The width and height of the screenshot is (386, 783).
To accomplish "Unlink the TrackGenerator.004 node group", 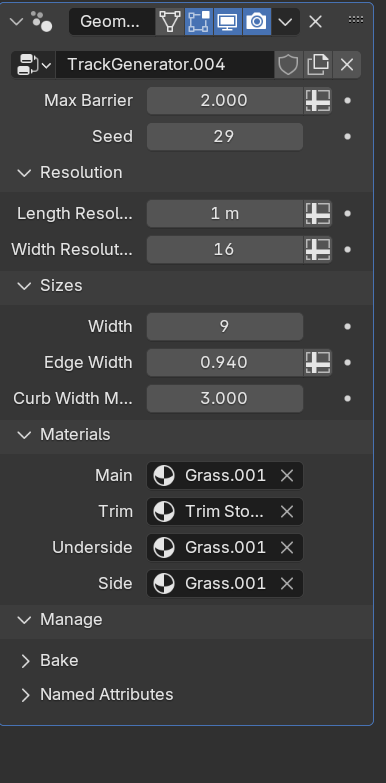I will [347, 64].
